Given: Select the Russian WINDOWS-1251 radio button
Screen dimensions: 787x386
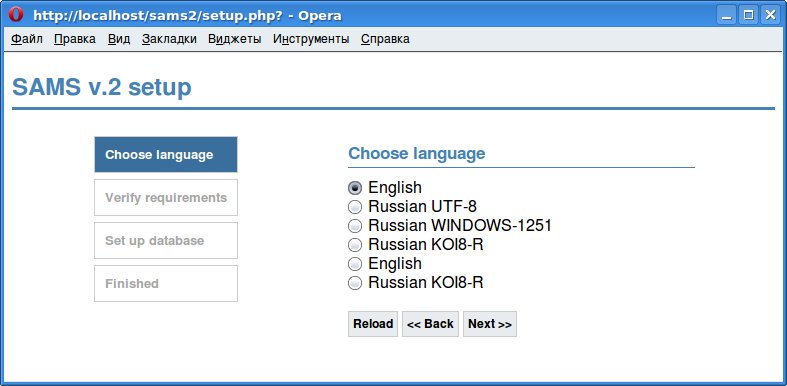Looking at the screenshot, I should click(x=355, y=226).
